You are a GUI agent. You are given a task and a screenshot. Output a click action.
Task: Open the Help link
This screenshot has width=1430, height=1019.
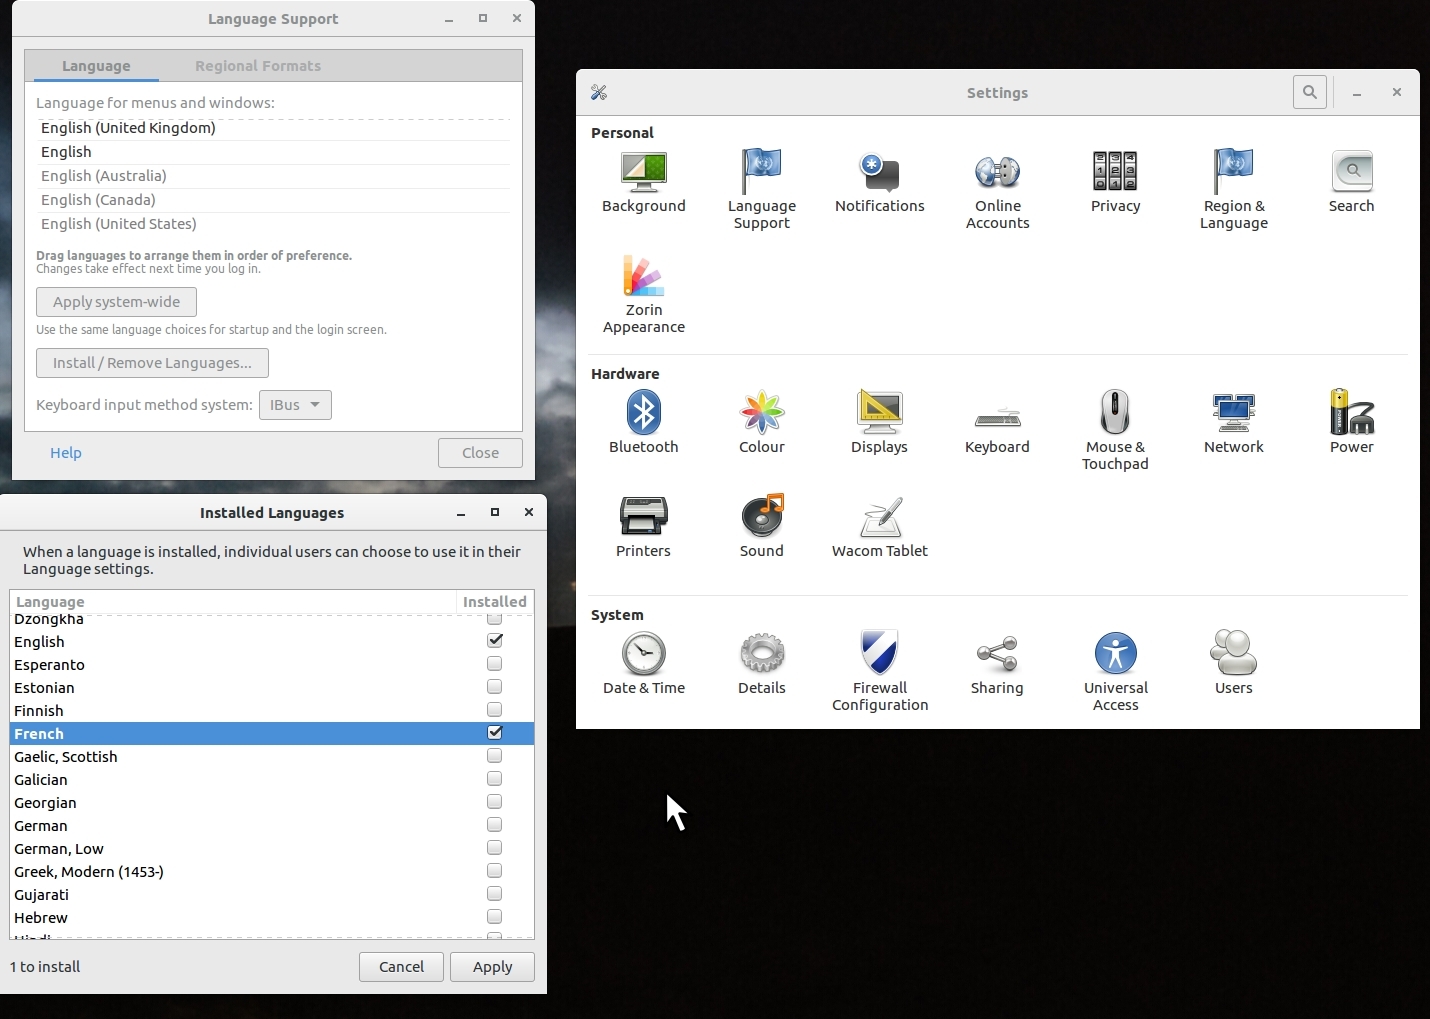pos(66,453)
